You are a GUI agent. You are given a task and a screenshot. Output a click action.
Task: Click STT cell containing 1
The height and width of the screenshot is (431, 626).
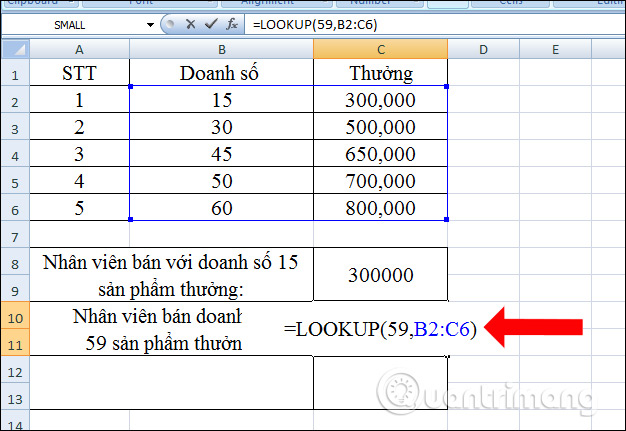tap(79, 99)
